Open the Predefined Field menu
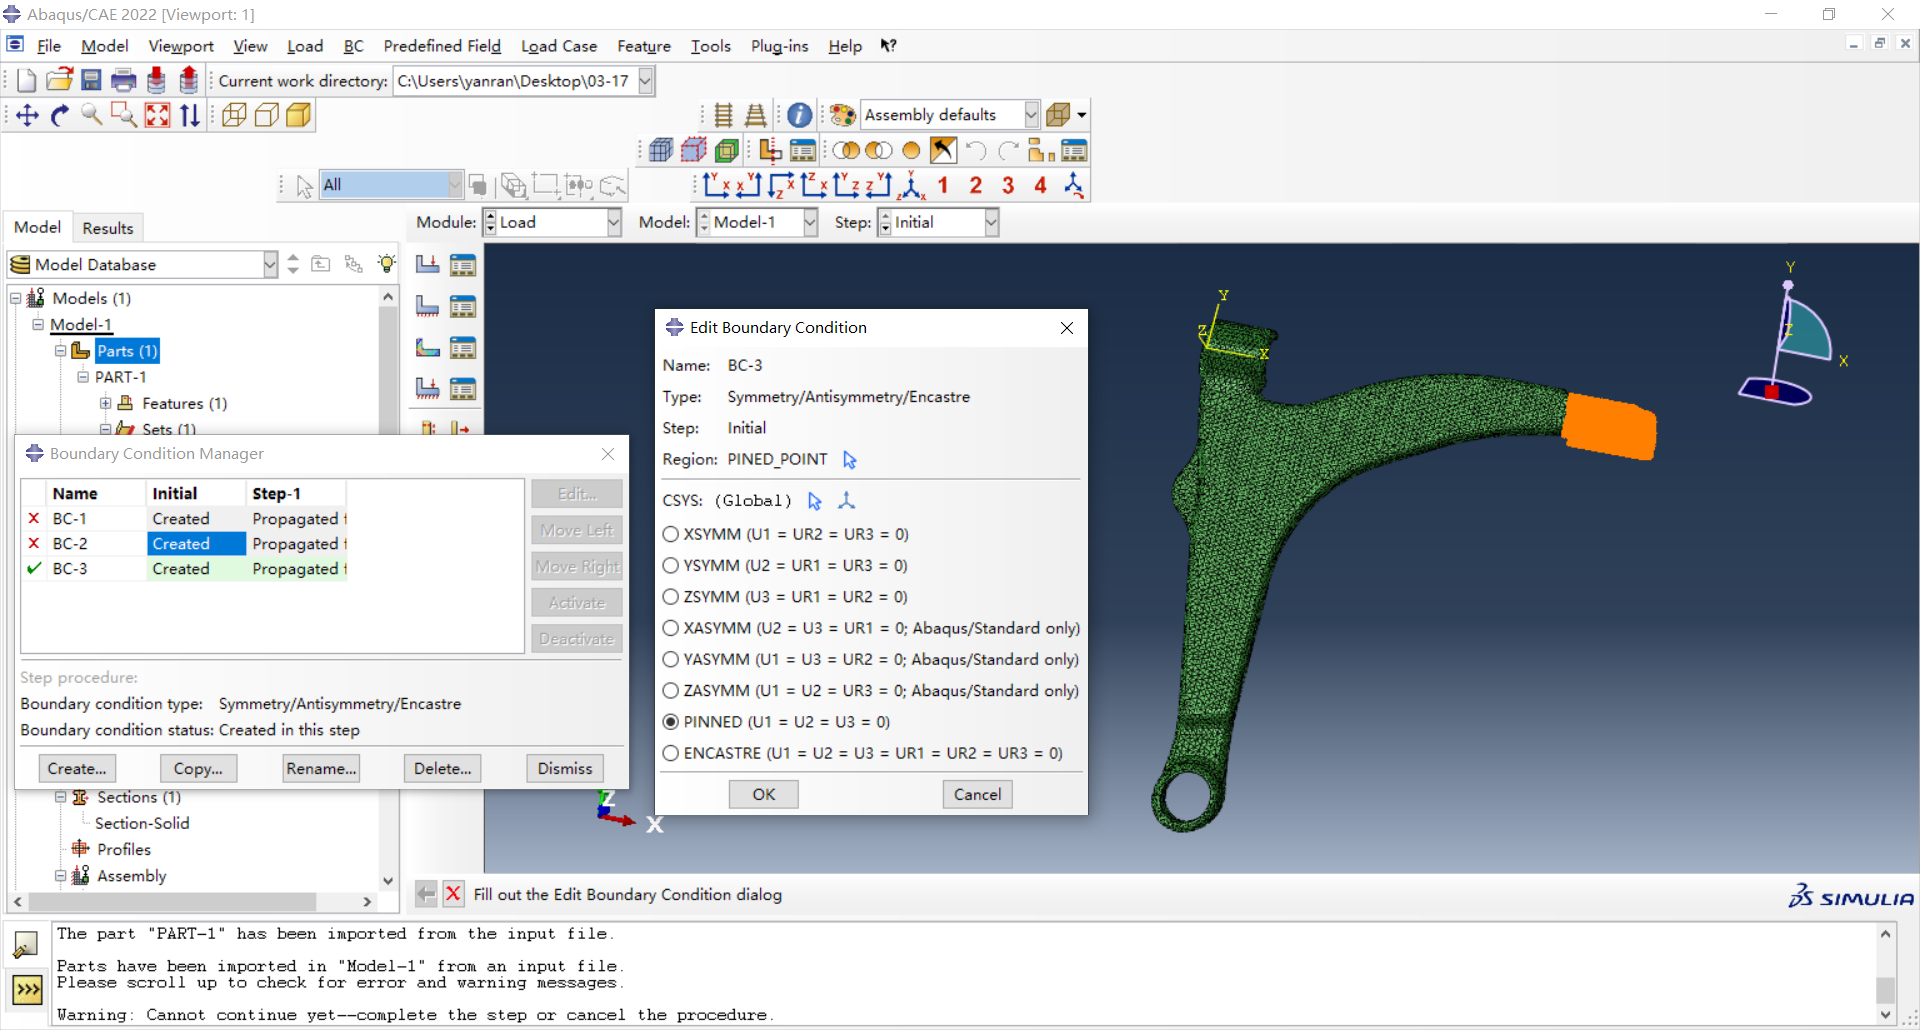 point(442,46)
